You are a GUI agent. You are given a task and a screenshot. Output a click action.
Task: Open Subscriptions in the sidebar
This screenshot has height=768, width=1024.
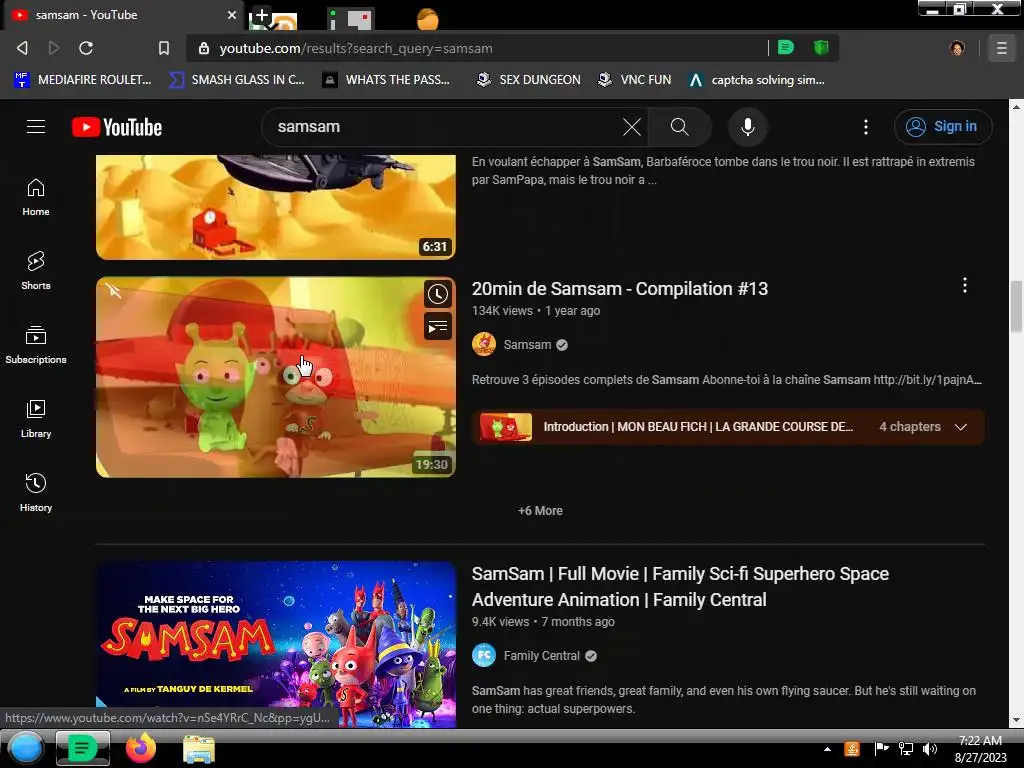[x=36, y=345]
